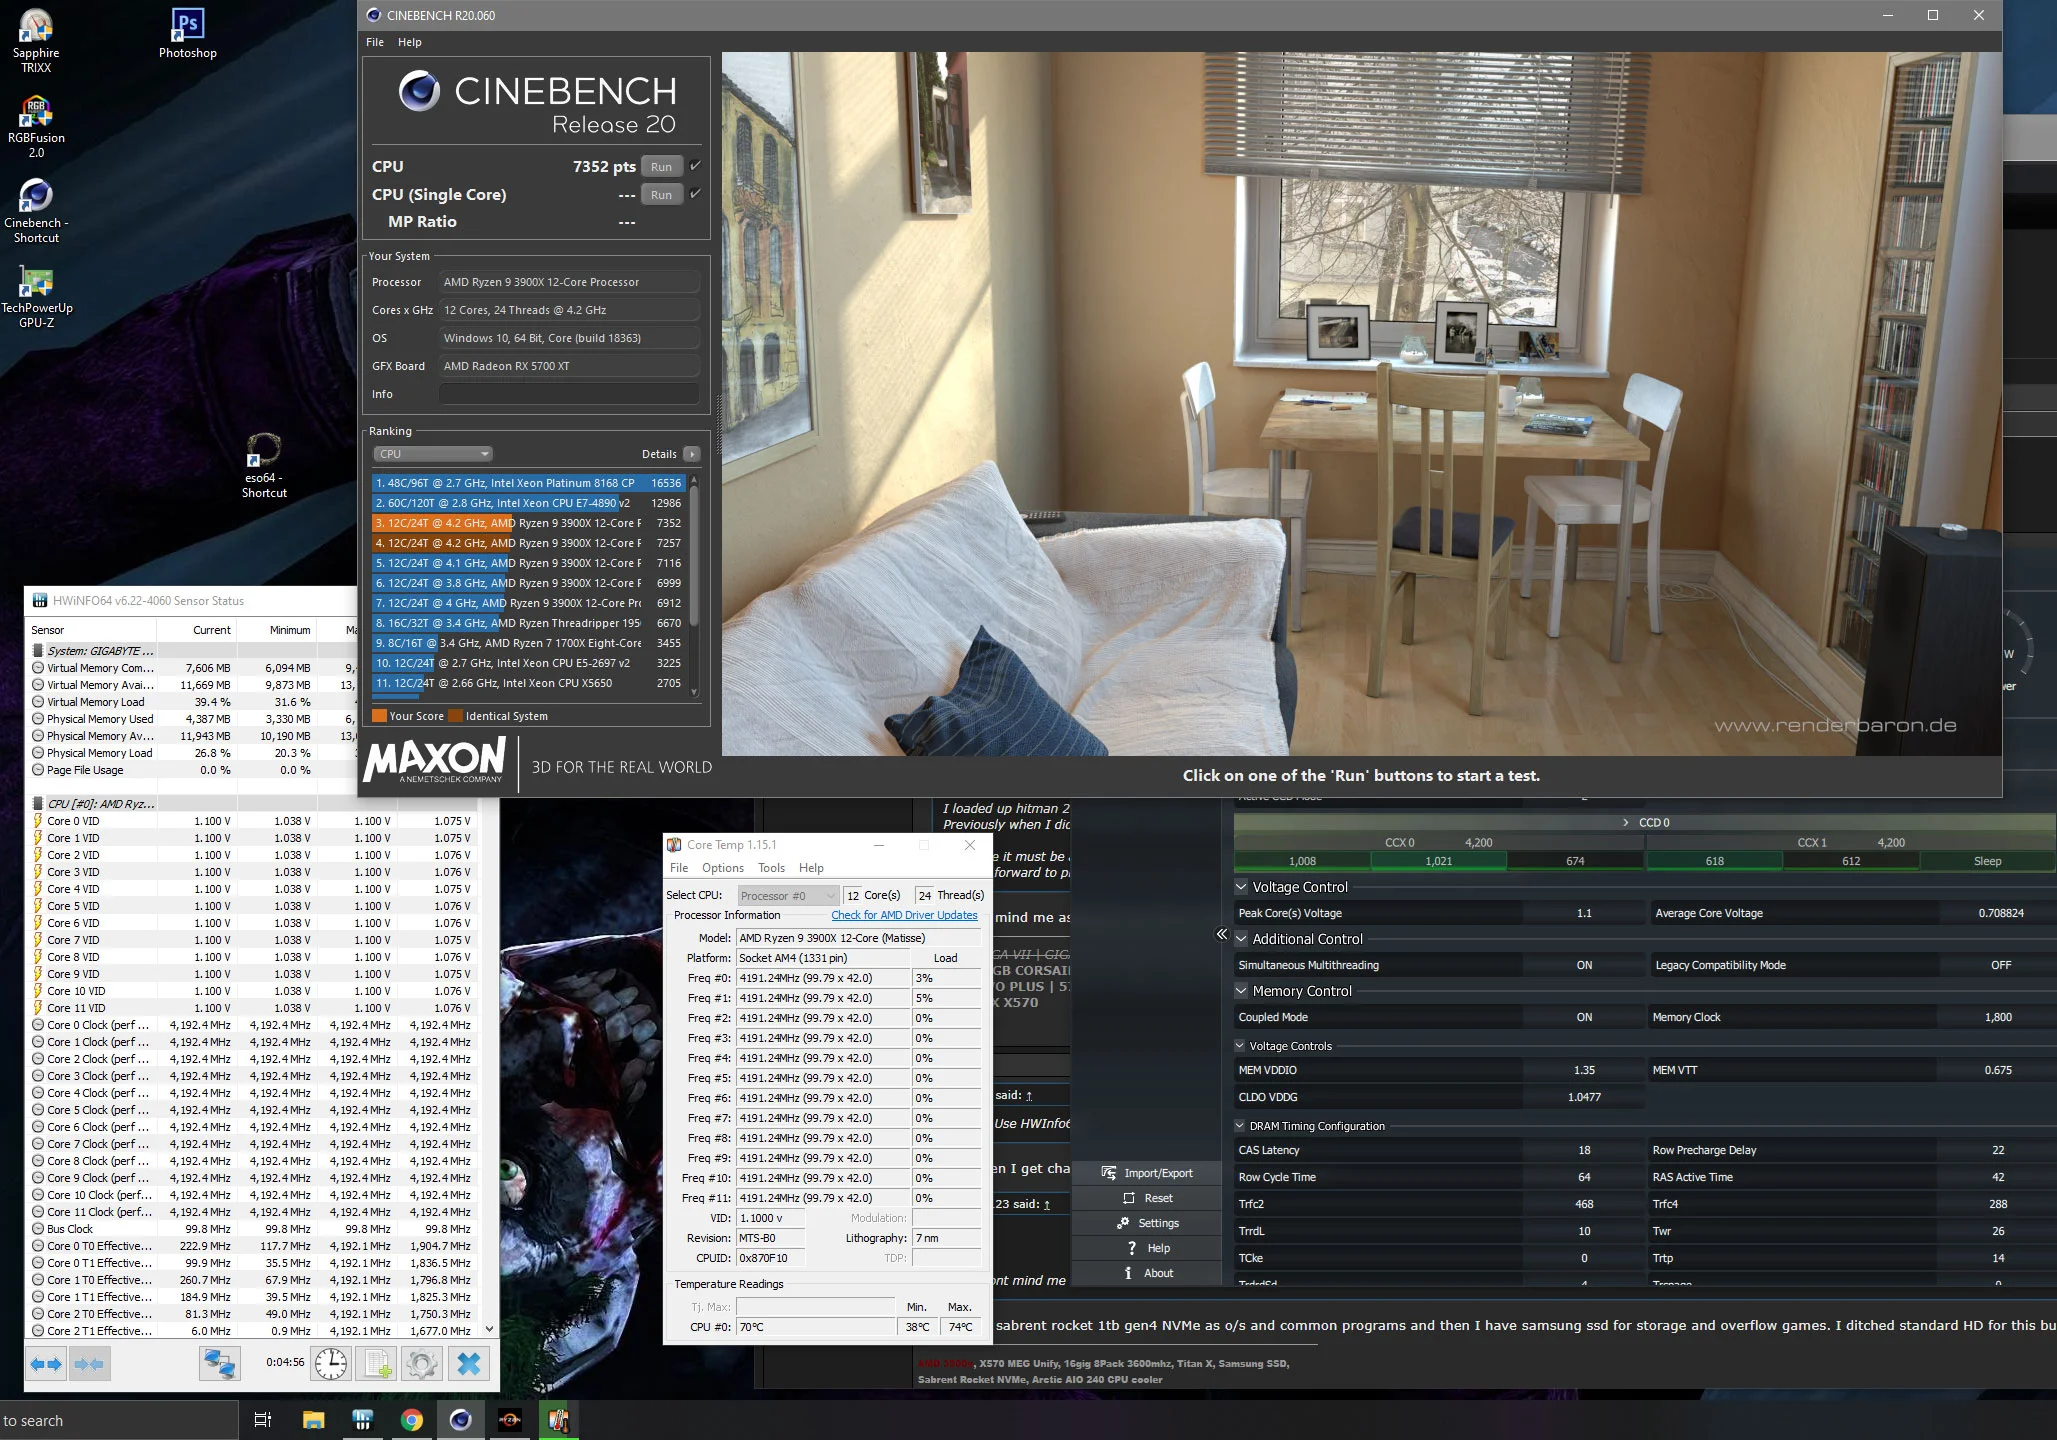The height and width of the screenshot is (1440, 2057).
Task: Open the CPU ranking dropdown in Cinebench
Action: pos(433,454)
